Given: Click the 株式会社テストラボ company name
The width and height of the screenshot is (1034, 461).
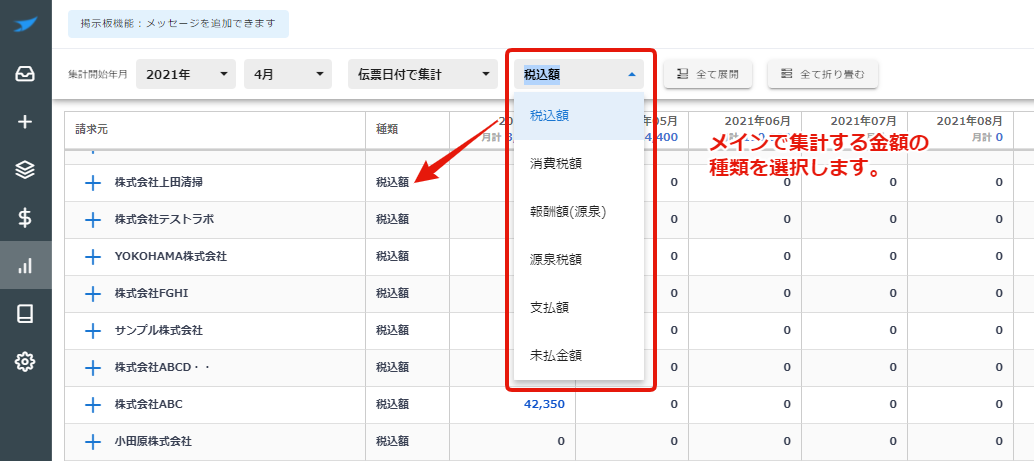Looking at the screenshot, I should coord(164,220).
